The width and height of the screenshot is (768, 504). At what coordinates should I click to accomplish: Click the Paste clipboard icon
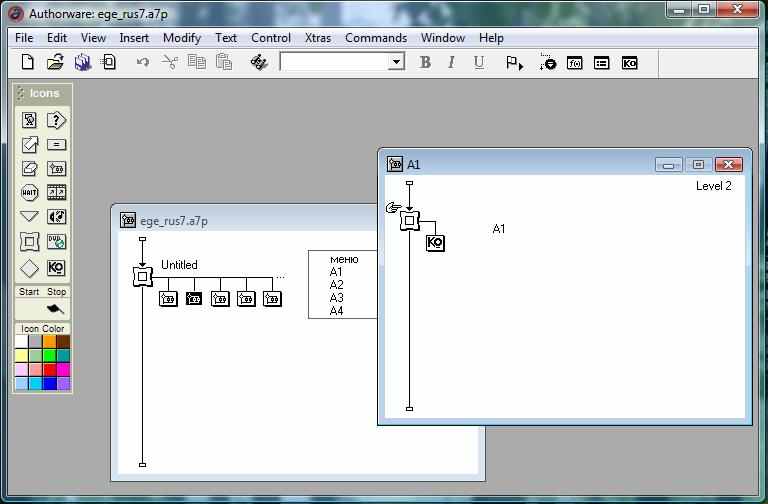(x=224, y=62)
